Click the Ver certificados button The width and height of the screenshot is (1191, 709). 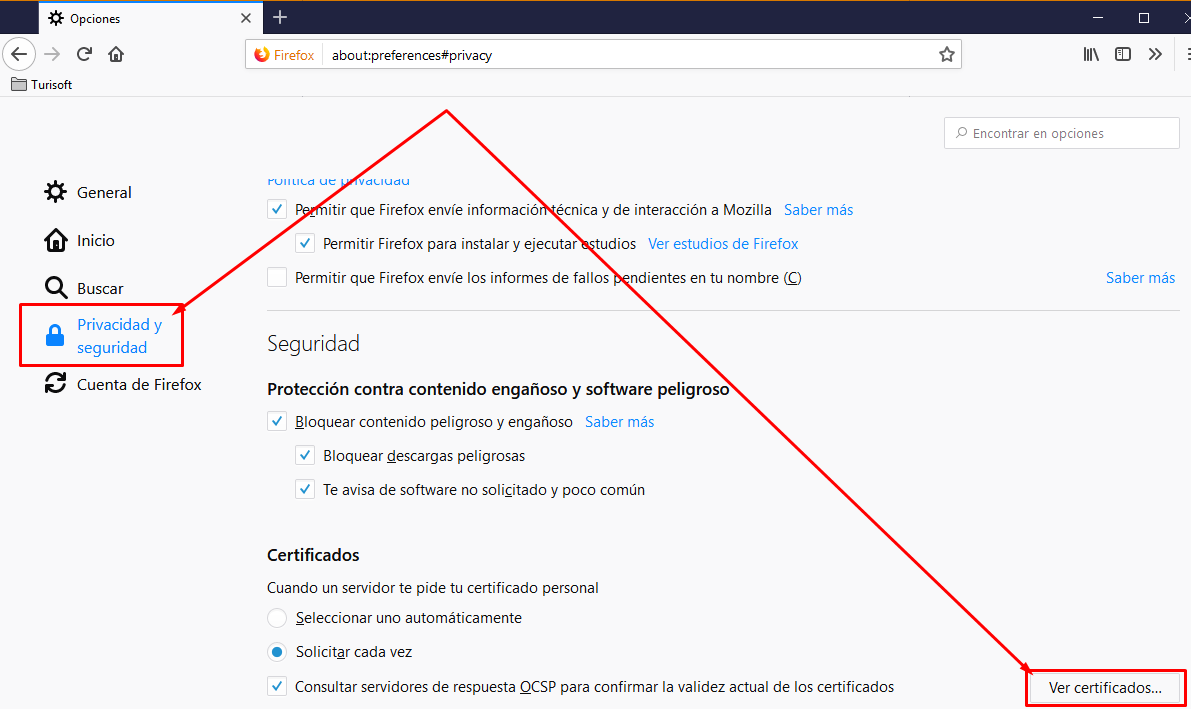pyautogui.click(x=1105, y=687)
